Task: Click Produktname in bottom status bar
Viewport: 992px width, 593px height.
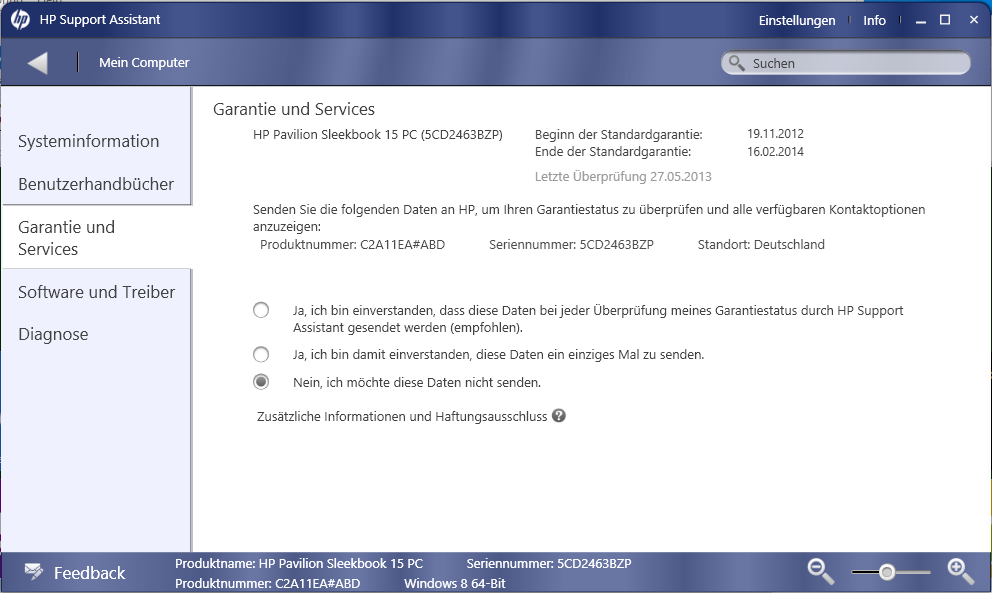Action: pos(299,563)
